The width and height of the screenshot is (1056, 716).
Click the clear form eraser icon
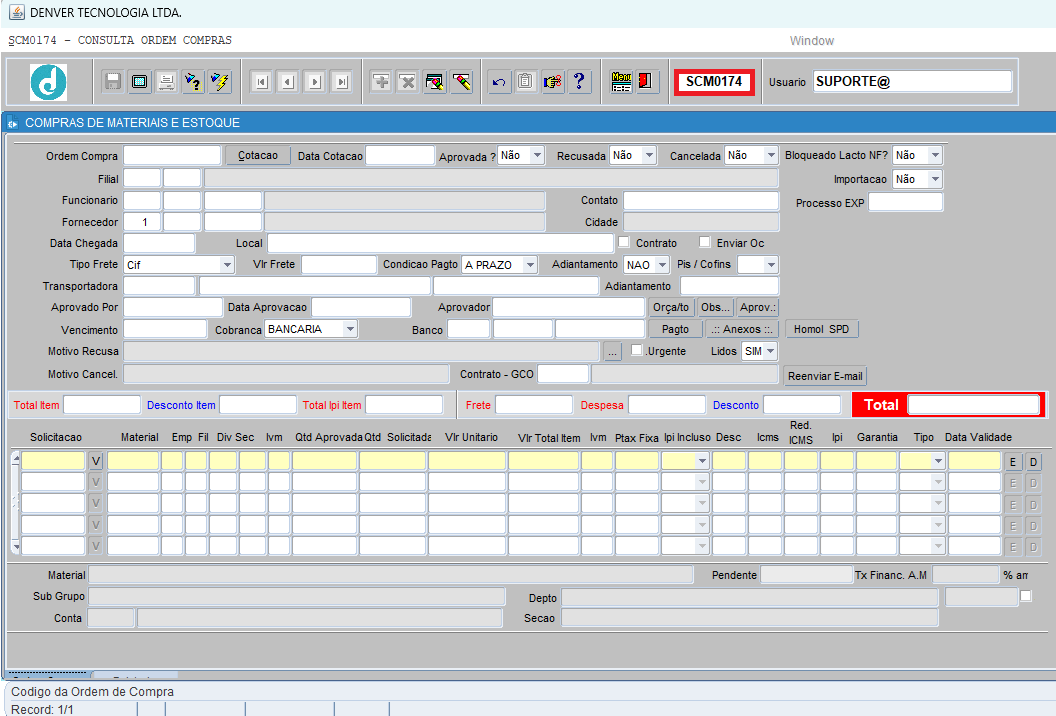tap(461, 82)
